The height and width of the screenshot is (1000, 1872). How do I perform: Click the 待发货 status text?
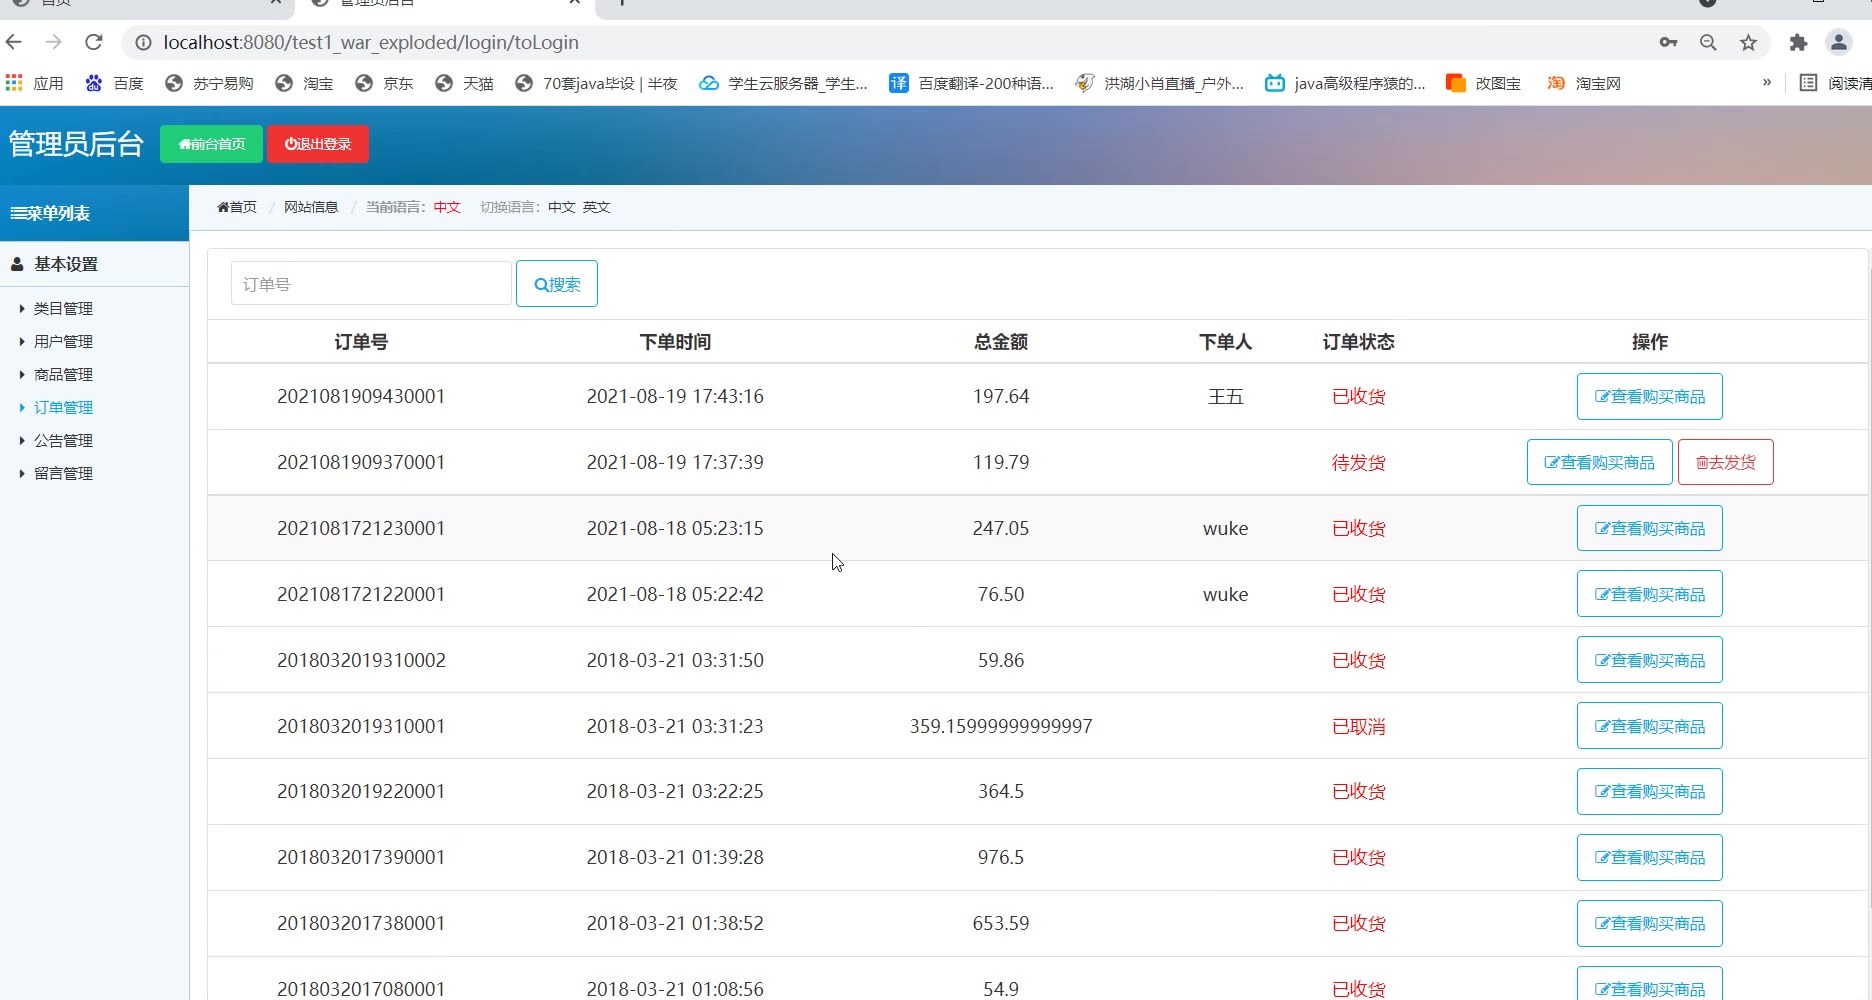point(1358,462)
